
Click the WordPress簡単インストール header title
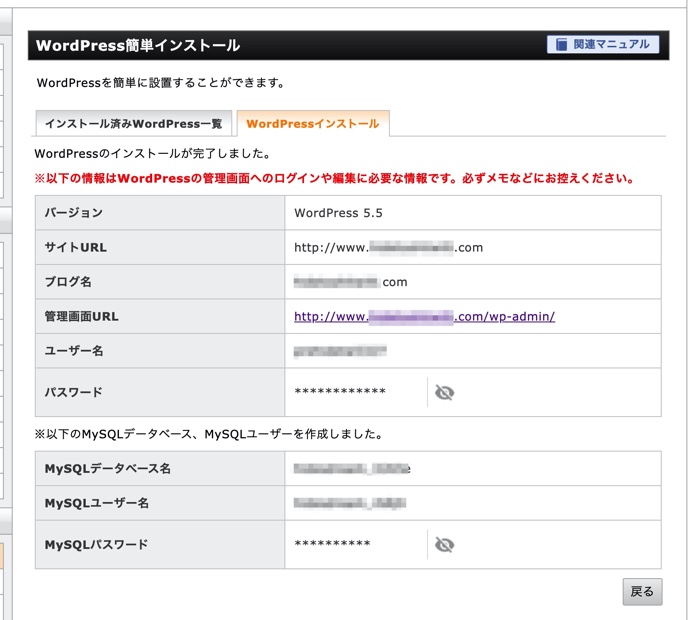tap(138, 46)
